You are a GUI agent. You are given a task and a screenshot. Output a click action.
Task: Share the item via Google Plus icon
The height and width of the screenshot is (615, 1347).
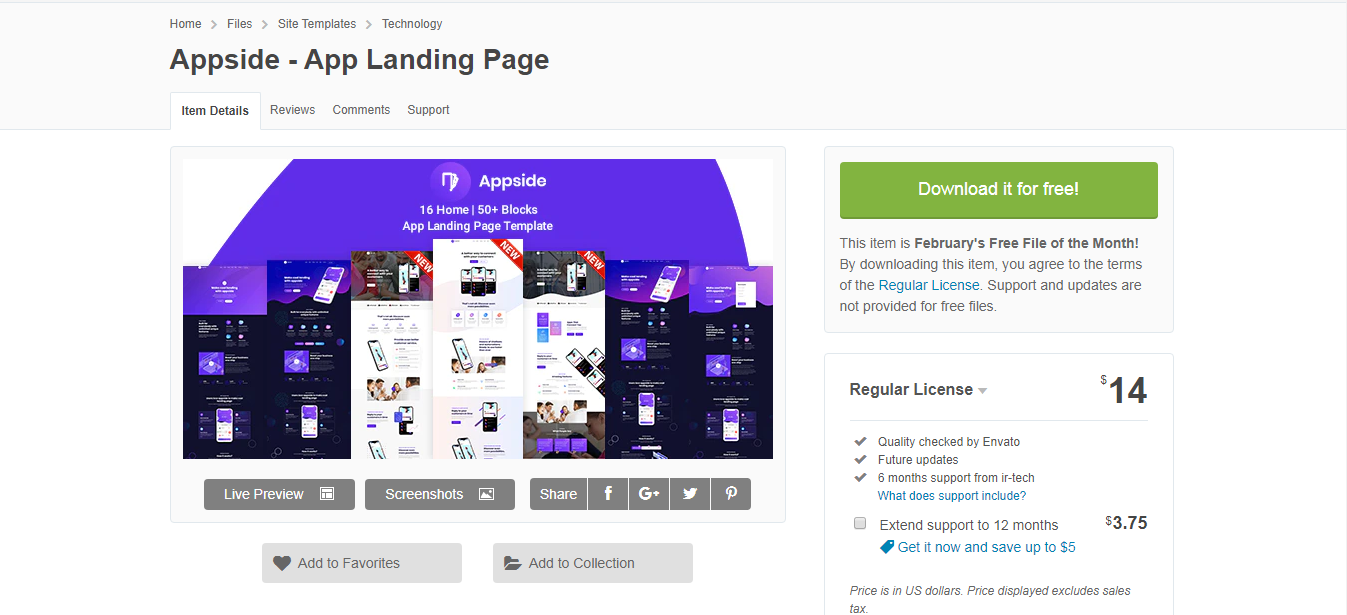pos(649,494)
